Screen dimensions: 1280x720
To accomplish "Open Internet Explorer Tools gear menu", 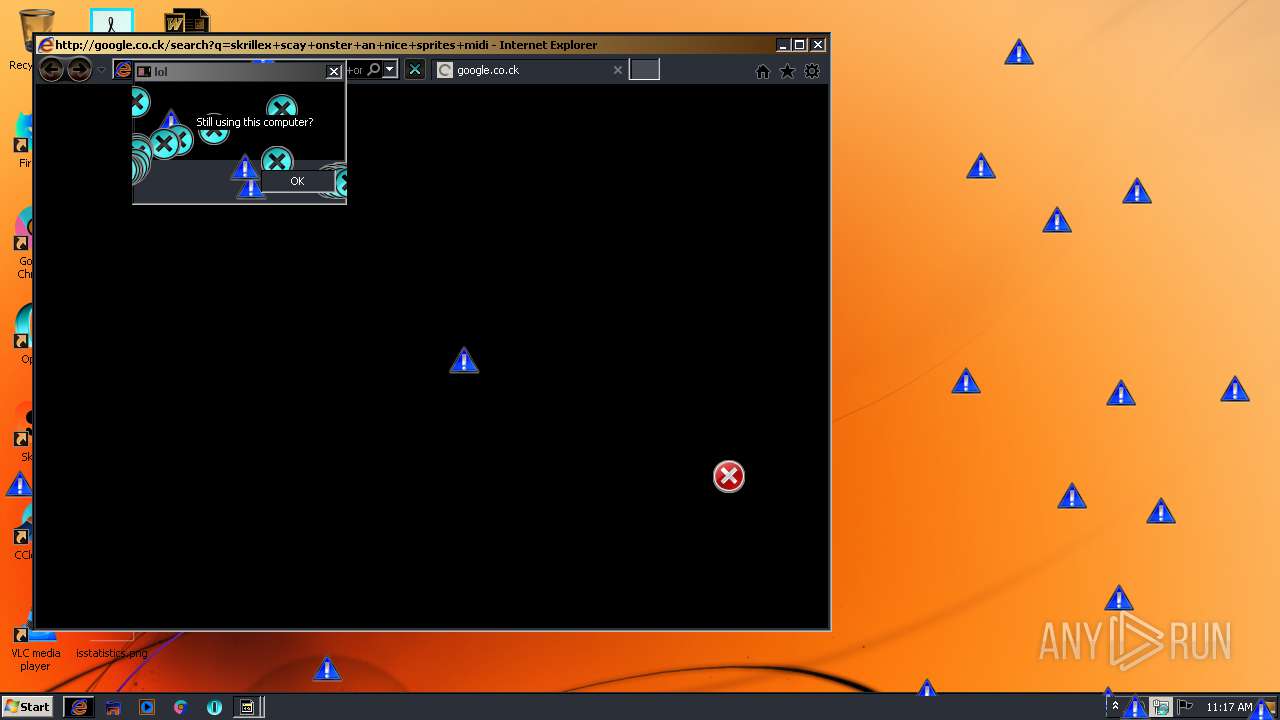I will [x=812, y=71].
